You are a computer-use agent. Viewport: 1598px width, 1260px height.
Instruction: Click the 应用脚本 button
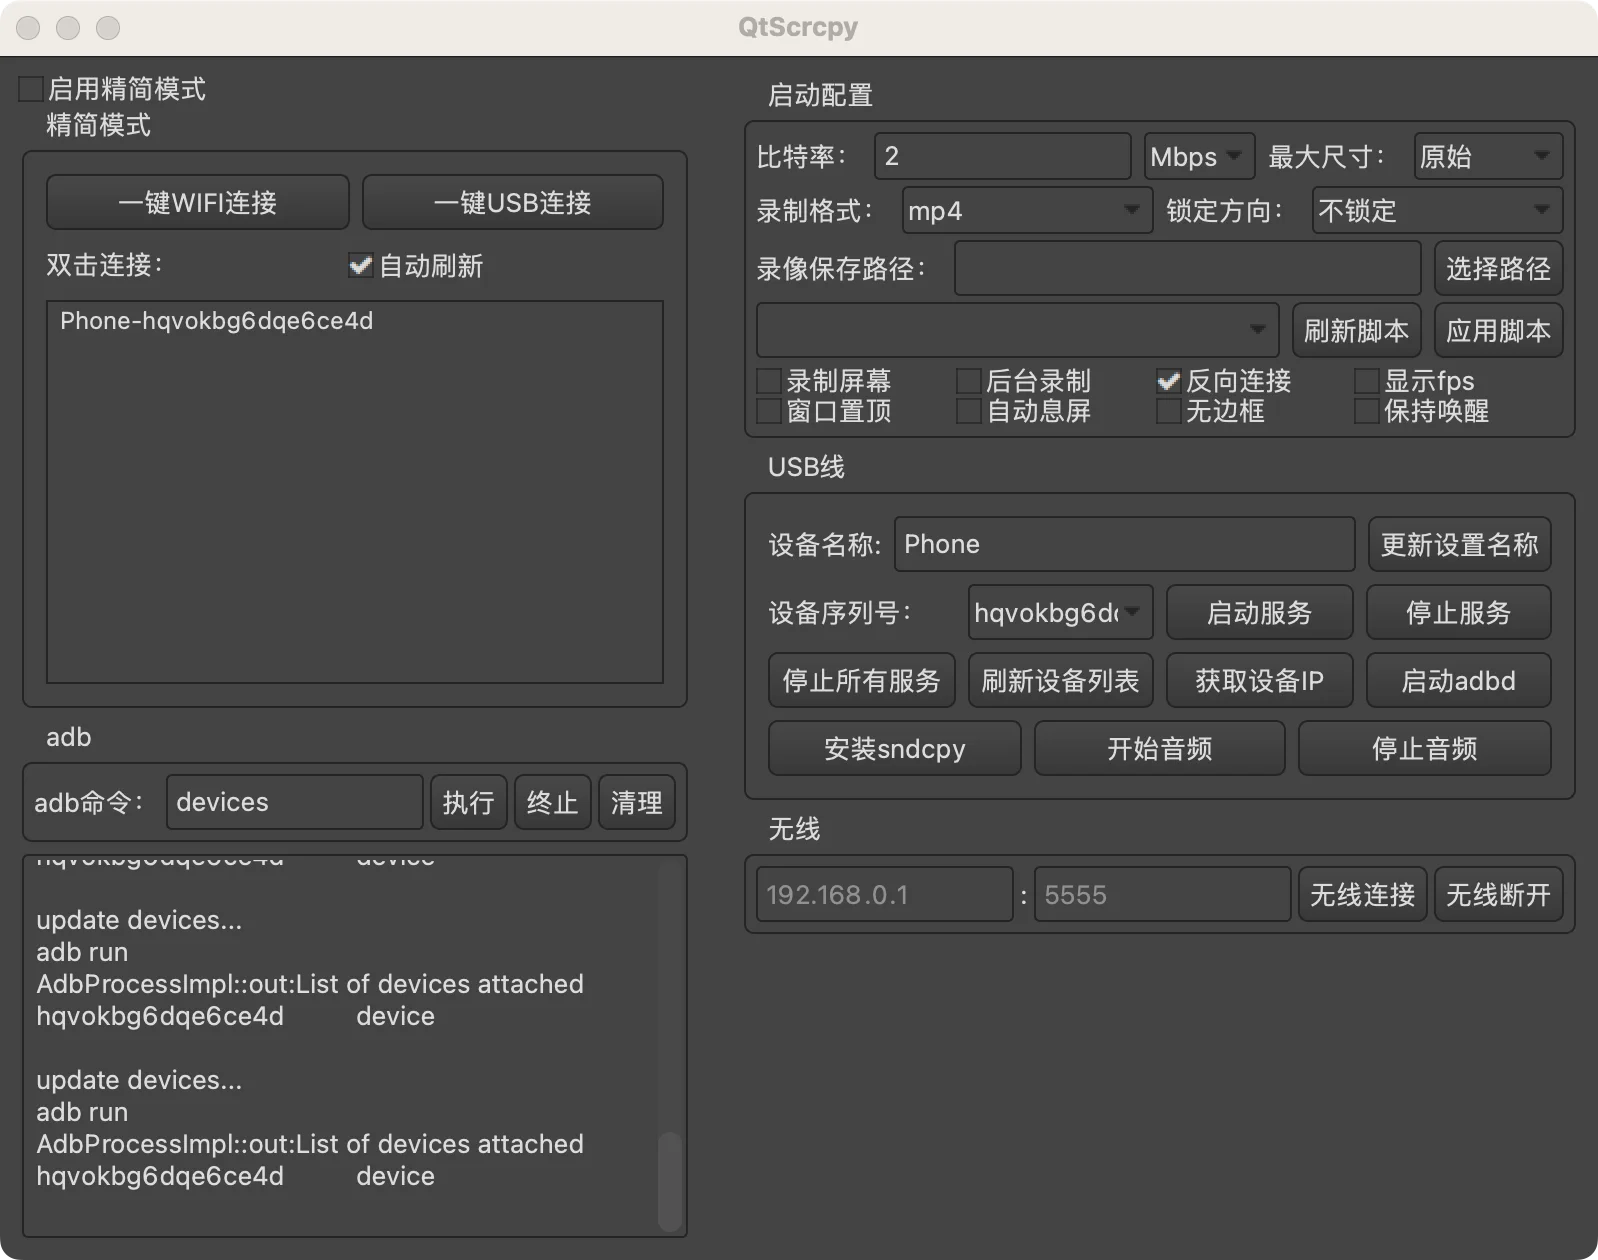[1498, 330]
